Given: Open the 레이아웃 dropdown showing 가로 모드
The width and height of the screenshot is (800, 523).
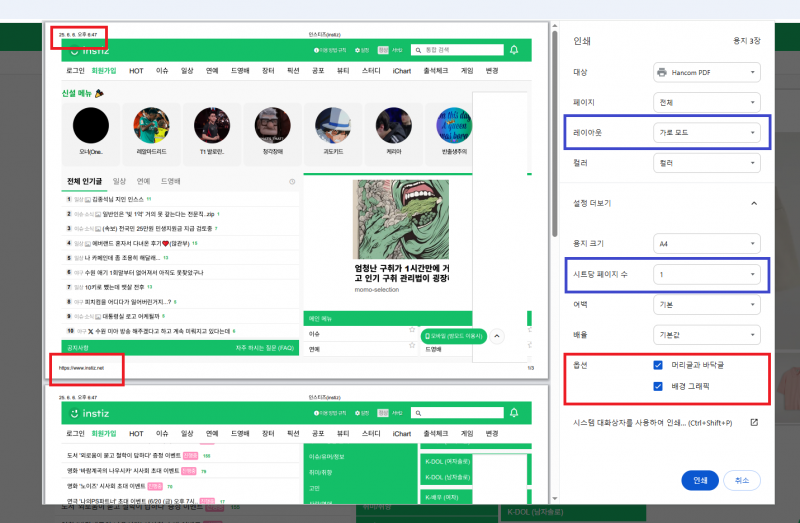Looking at the screenshot, I should coord(707,133).
